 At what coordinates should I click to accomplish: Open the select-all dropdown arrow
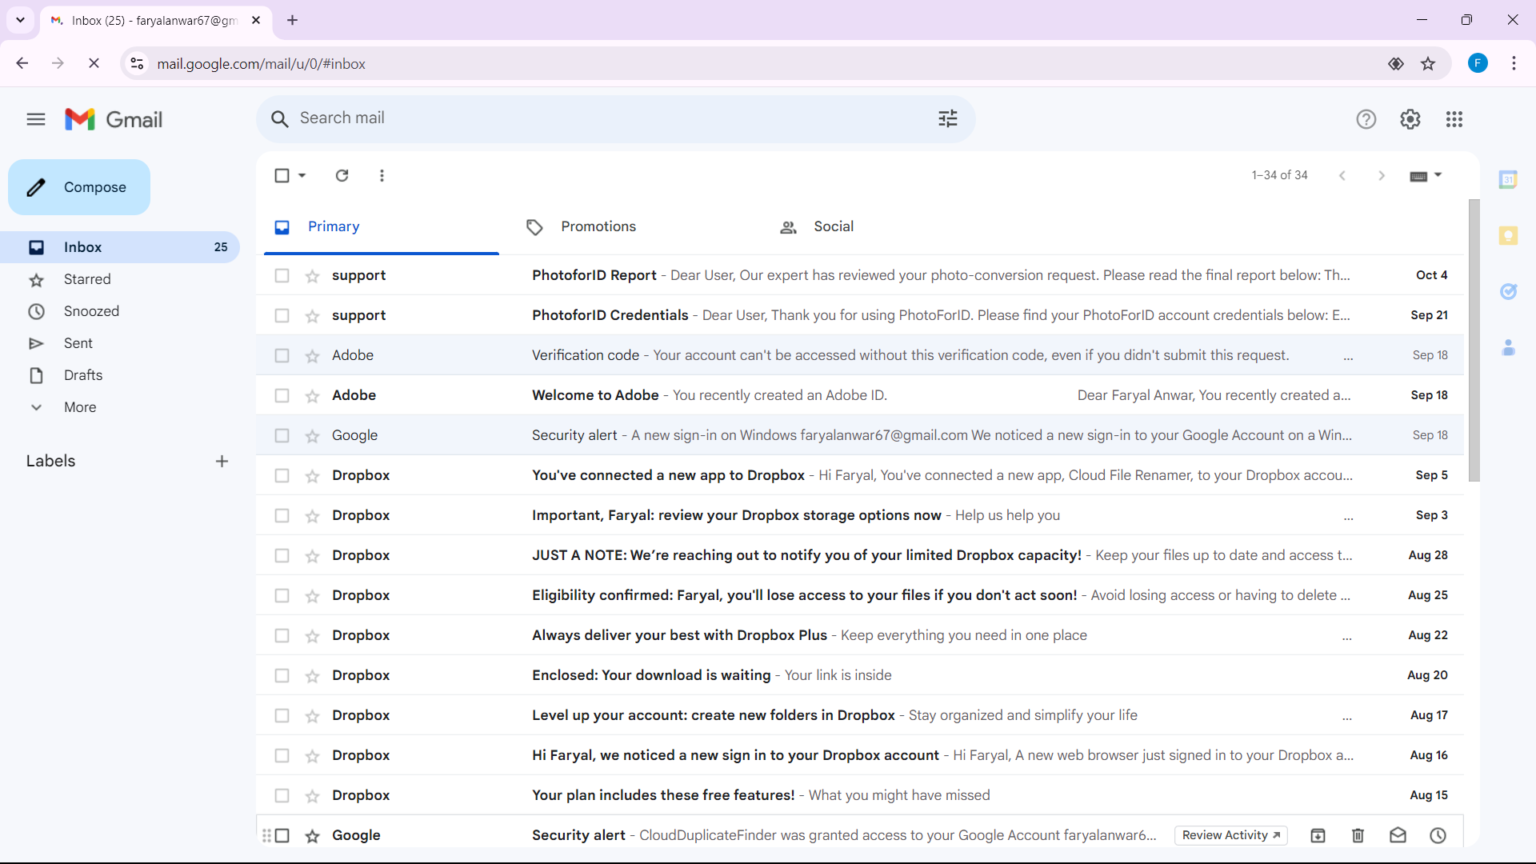(x=301, y=175)
